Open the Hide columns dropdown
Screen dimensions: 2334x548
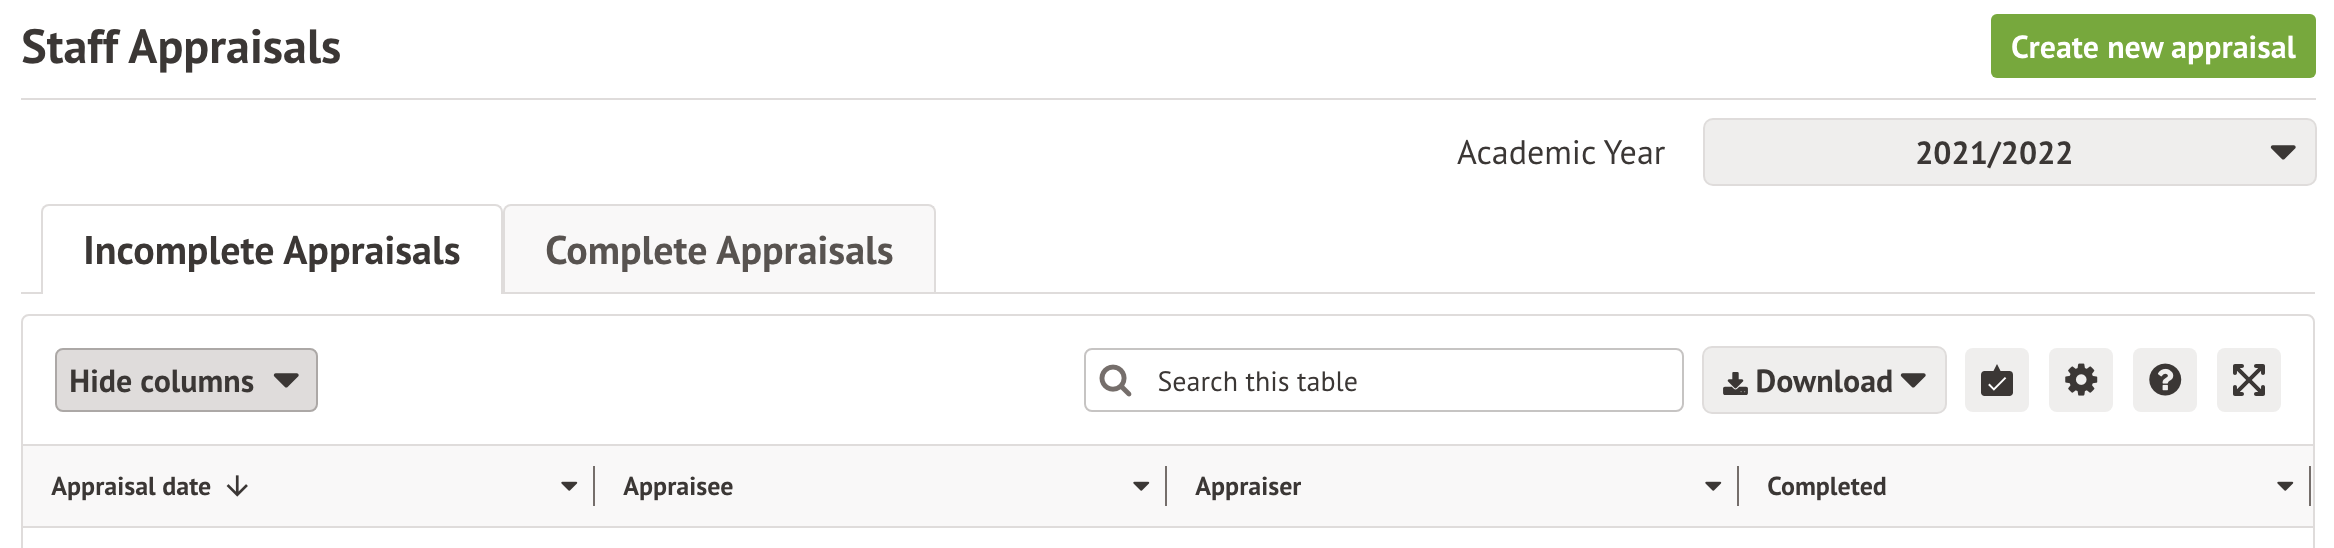[186, 381]
